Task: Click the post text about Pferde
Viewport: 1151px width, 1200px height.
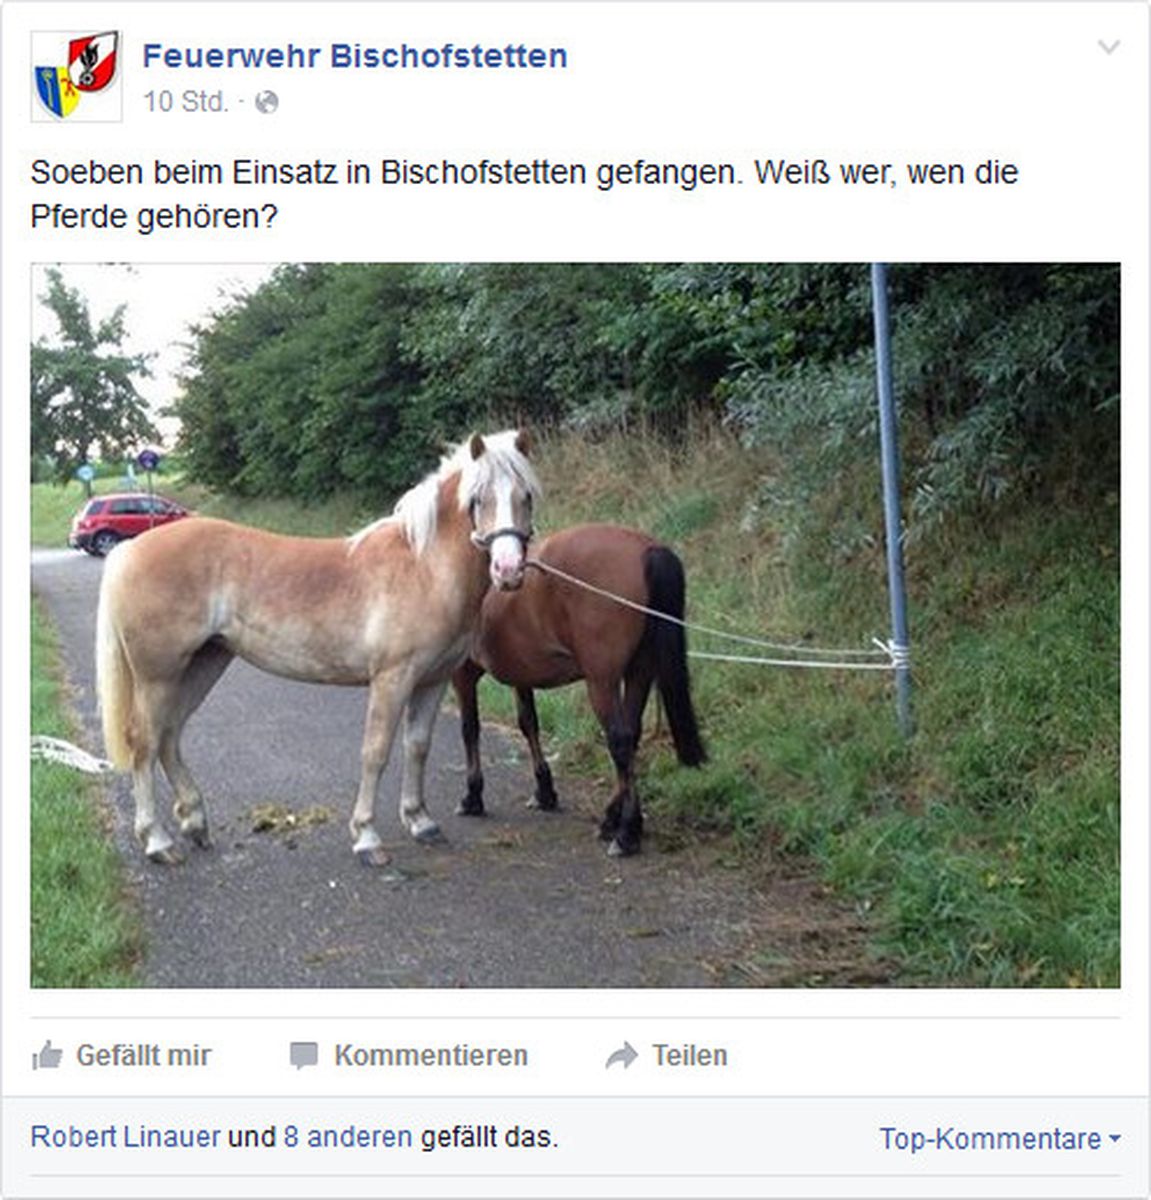Action: pyautogui.click(x=524, y=194)
